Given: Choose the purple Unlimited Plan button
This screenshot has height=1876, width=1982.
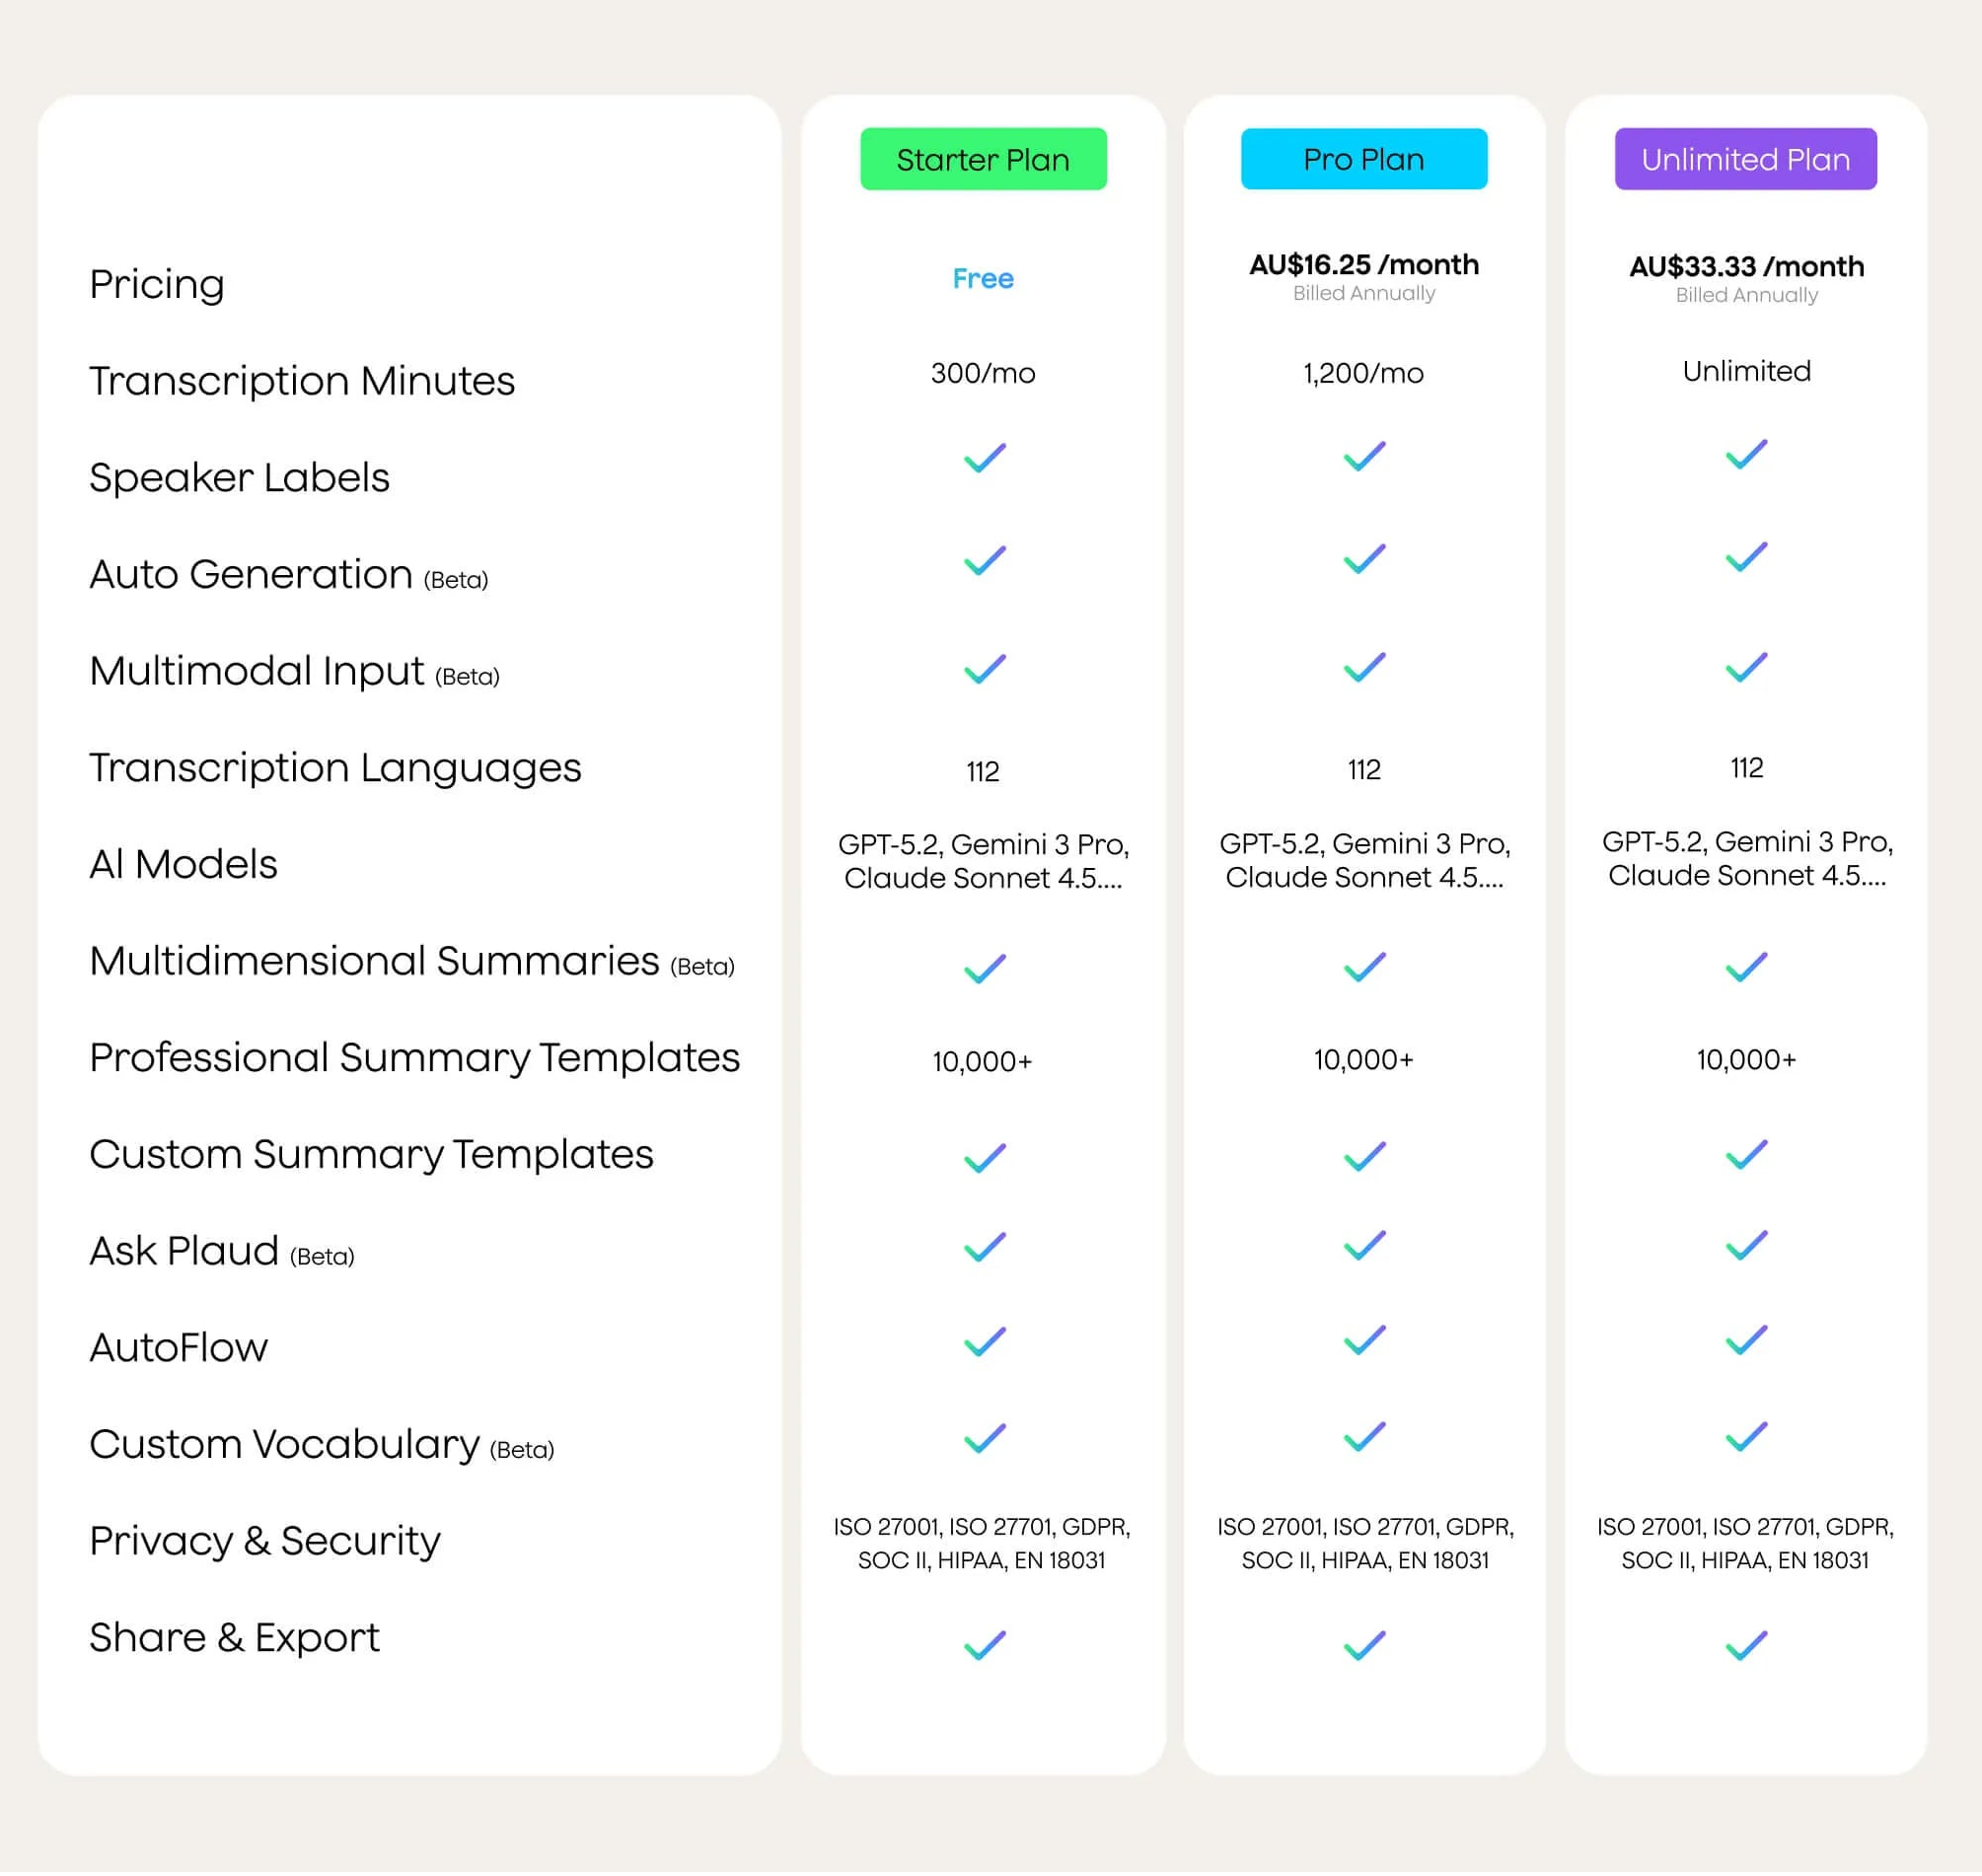Looking at the screenshot, I should (1745, 159).
